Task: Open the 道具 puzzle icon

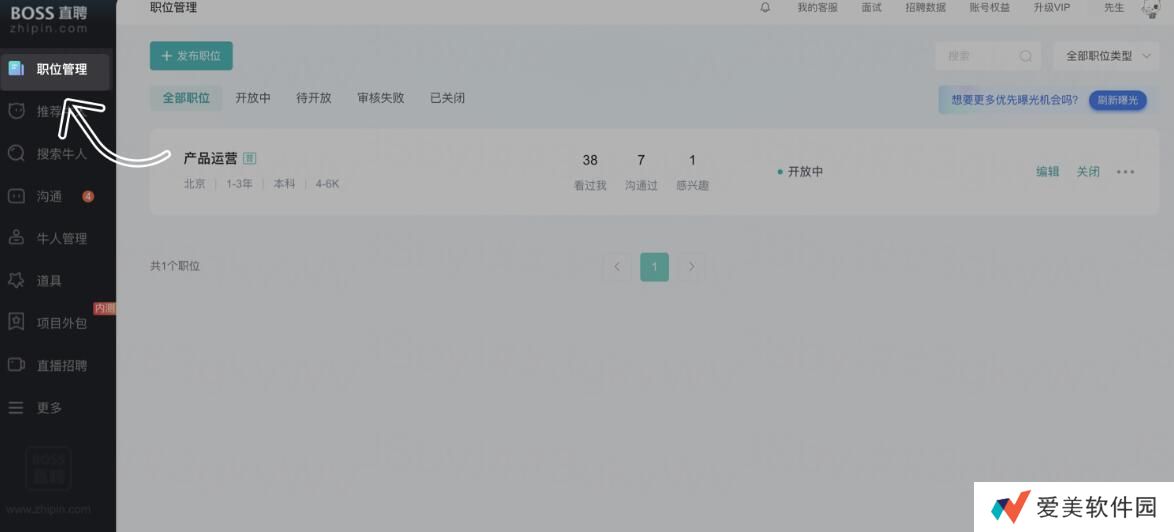Action: pyautogui.click(x=16, y=281)
